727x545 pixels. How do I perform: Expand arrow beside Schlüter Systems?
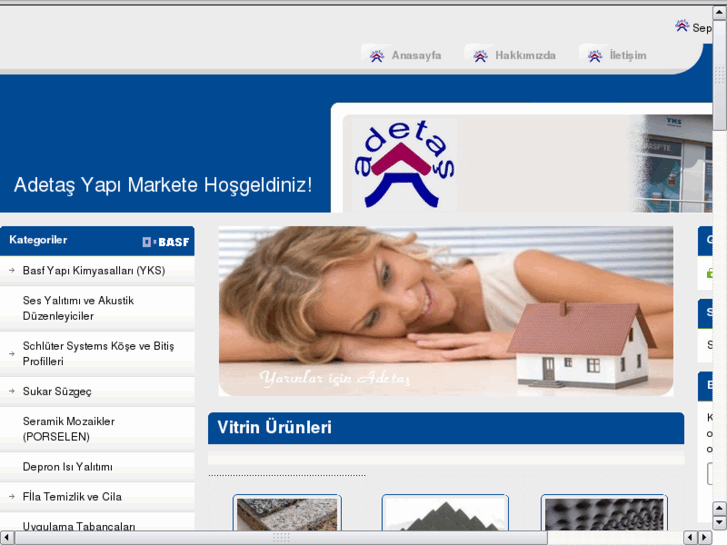(x=12, y=354)
